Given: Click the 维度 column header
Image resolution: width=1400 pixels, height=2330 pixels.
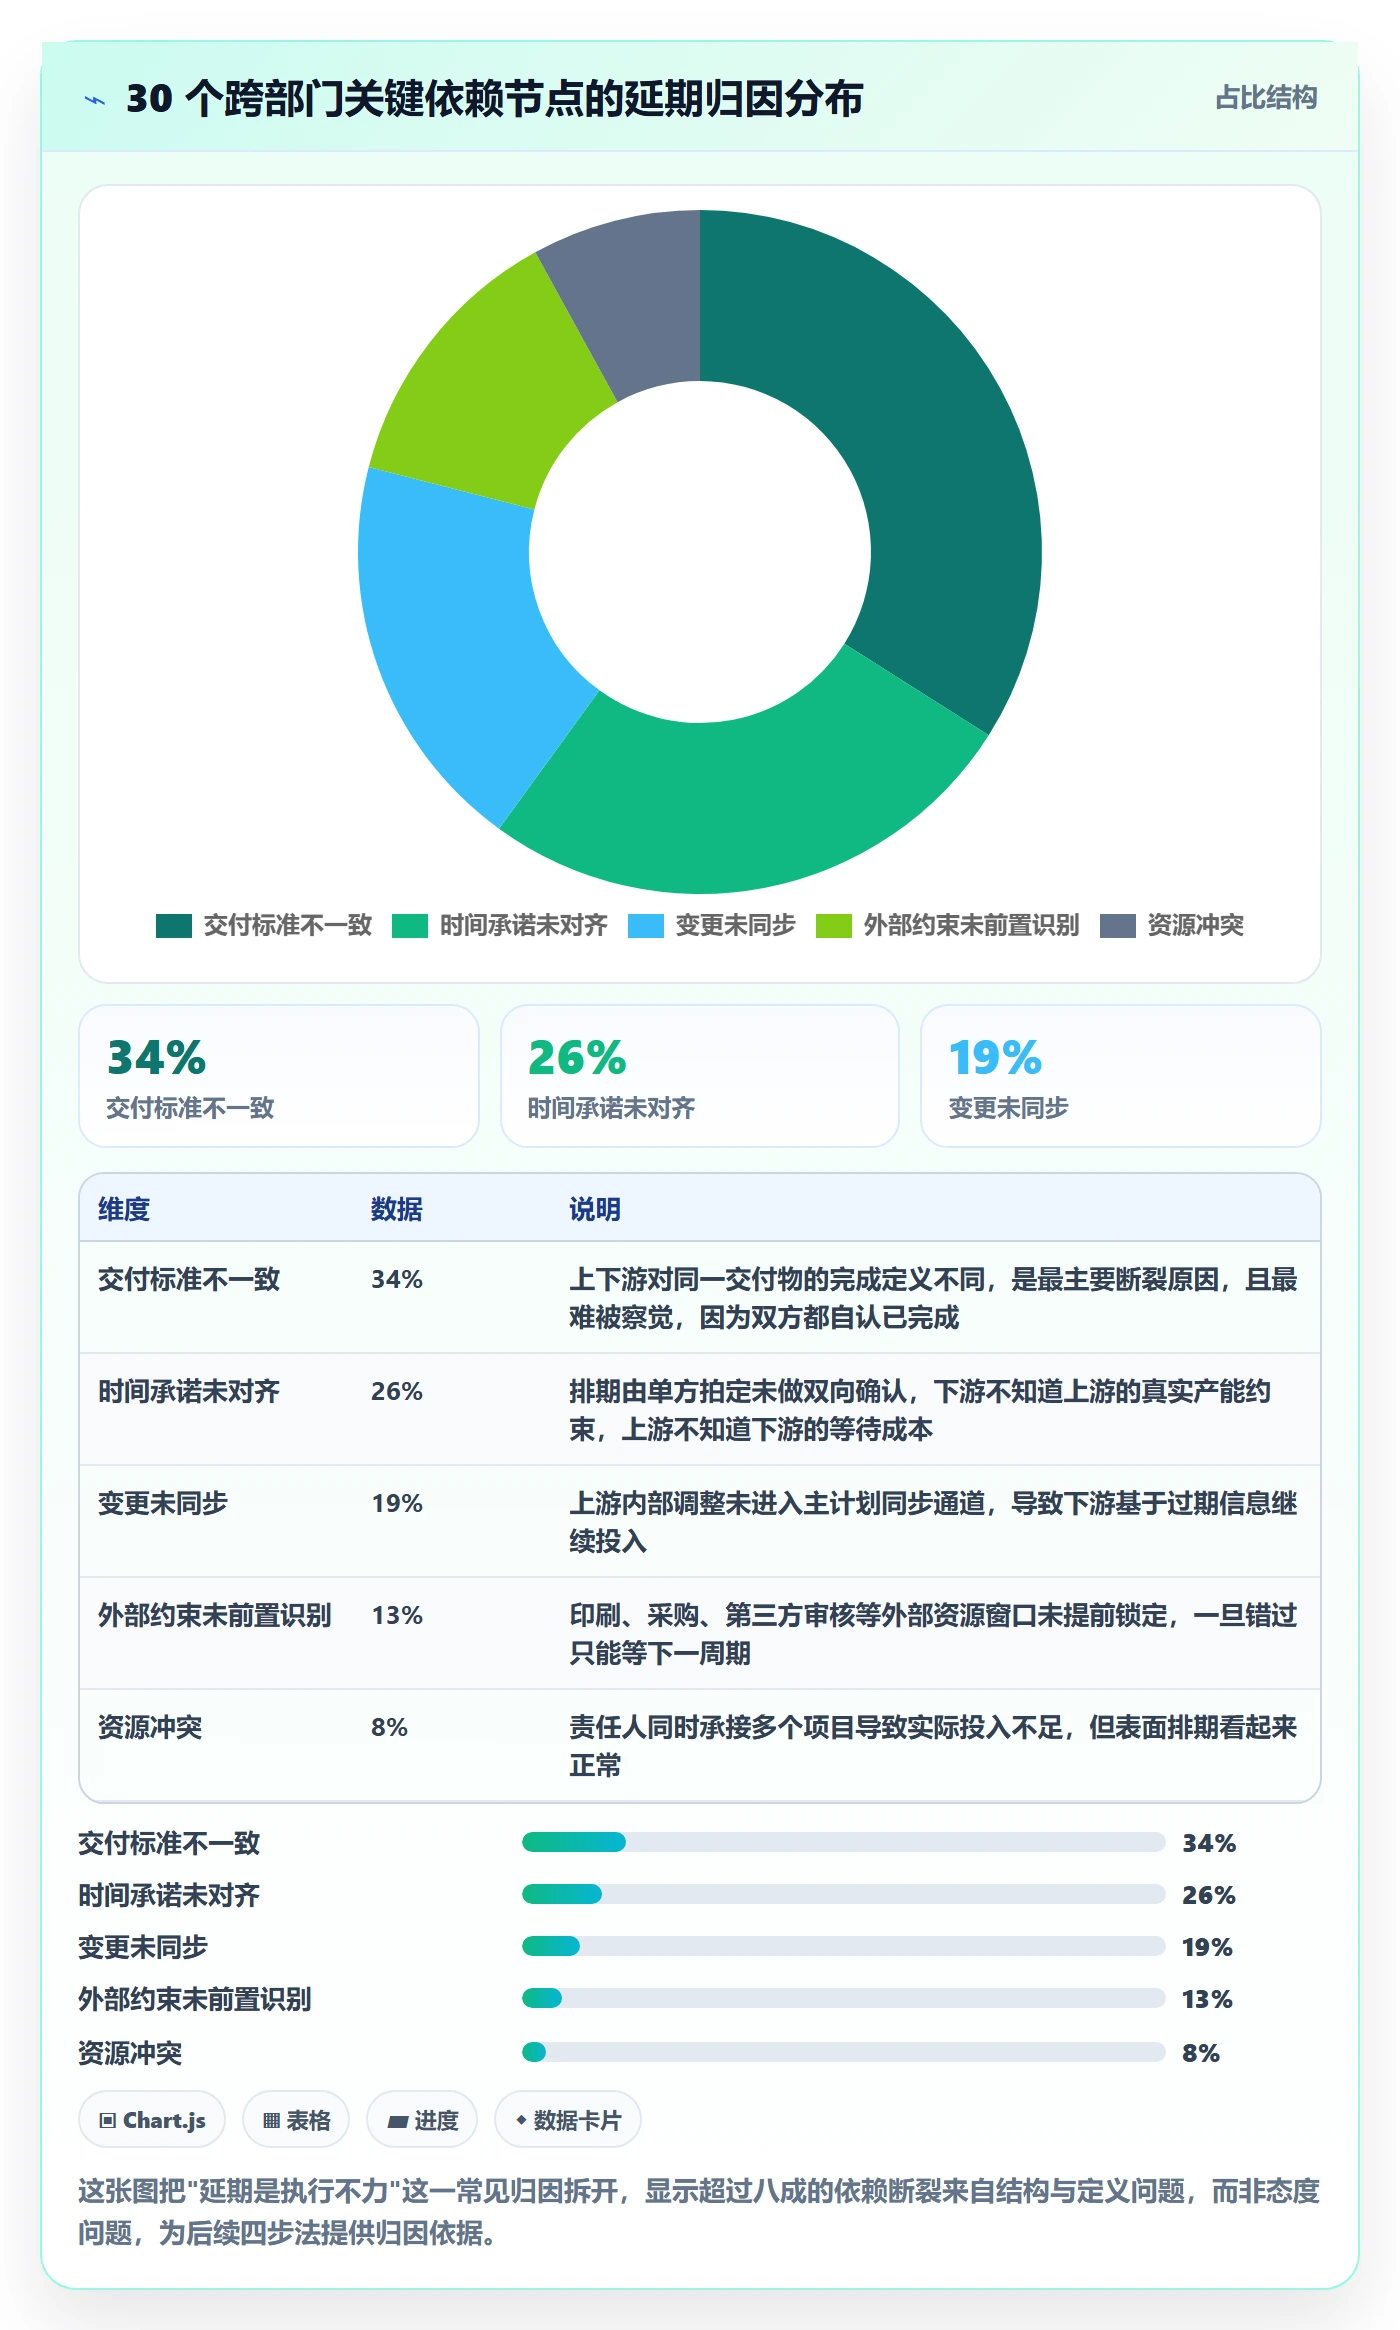Looking at the screenshot, I should tap(124, 1209).
